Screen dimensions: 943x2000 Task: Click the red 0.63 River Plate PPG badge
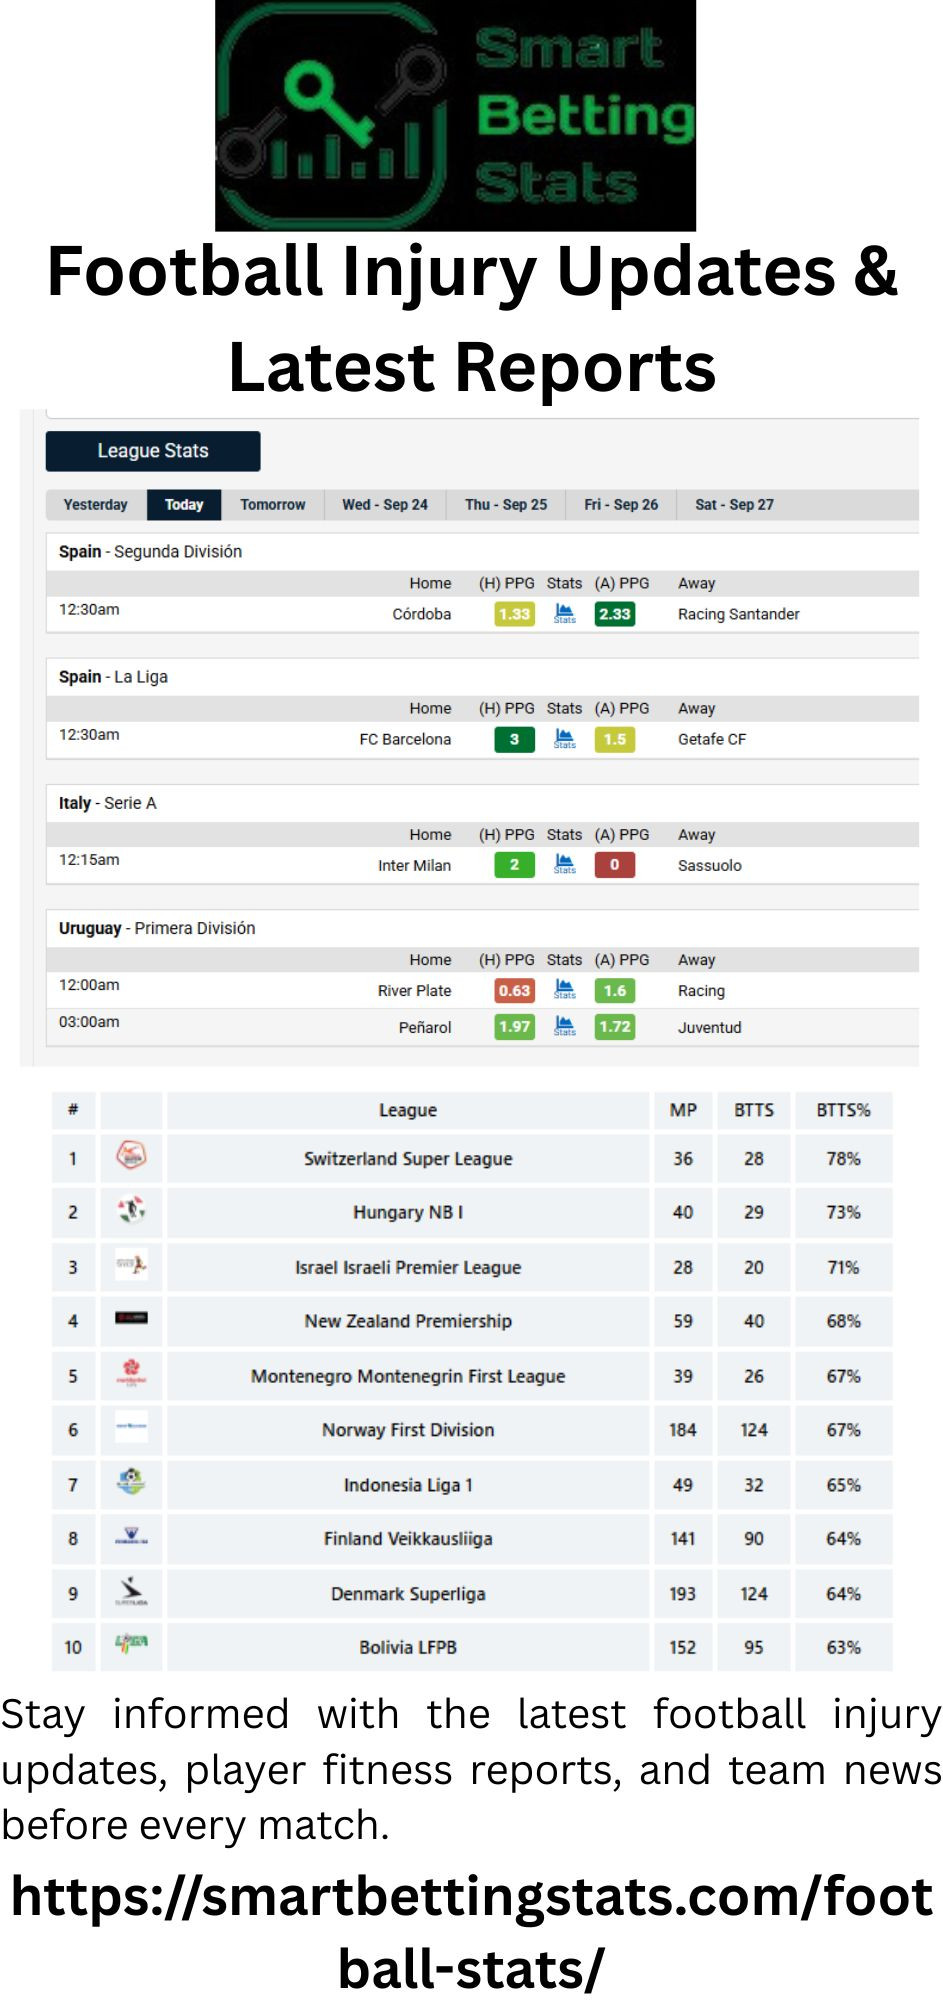coord(514,990)
